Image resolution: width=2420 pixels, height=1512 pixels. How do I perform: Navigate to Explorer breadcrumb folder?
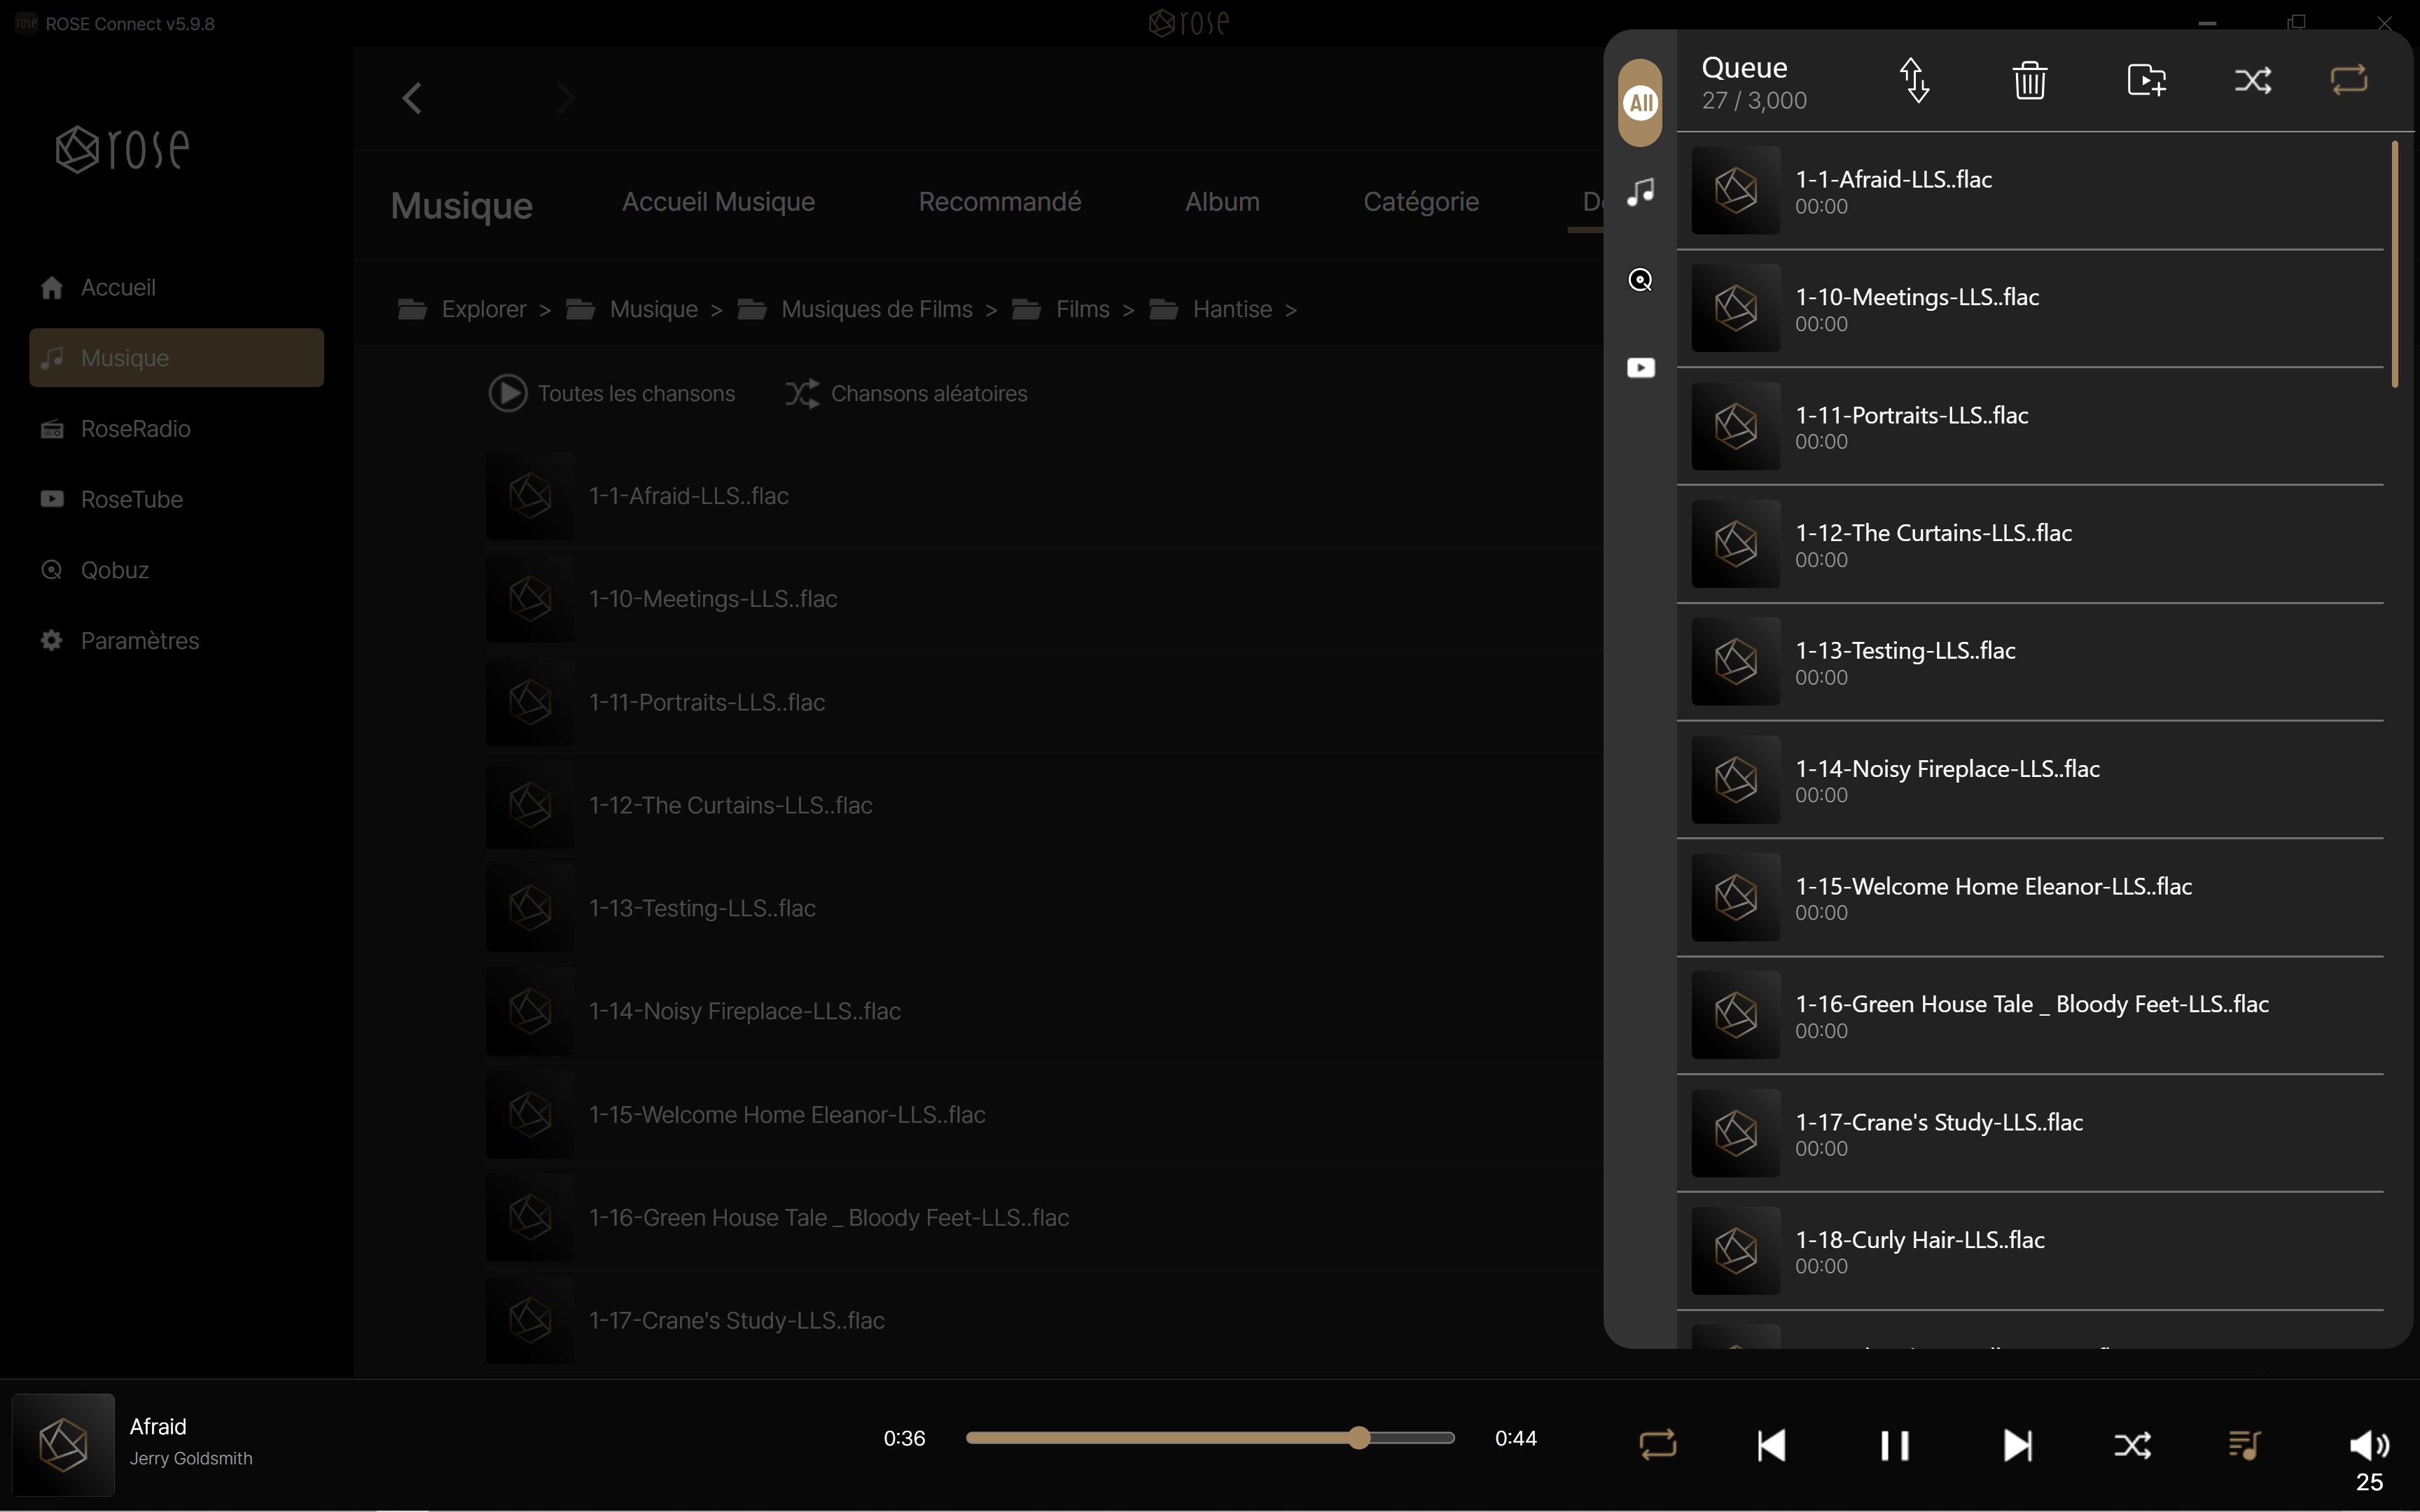coord(462,309)
